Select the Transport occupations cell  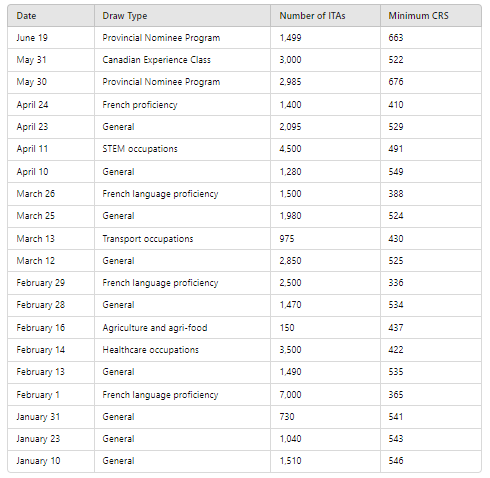pyautogui.click(x=182, y=239)
